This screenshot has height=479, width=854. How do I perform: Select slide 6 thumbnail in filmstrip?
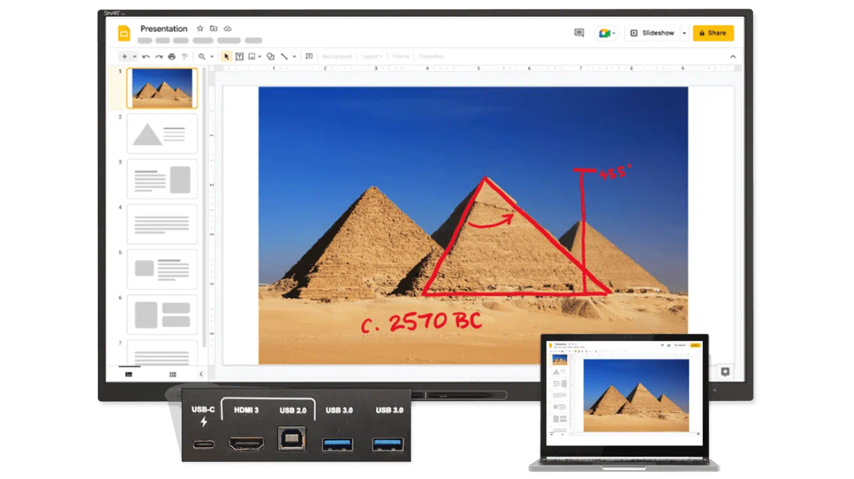162,314
